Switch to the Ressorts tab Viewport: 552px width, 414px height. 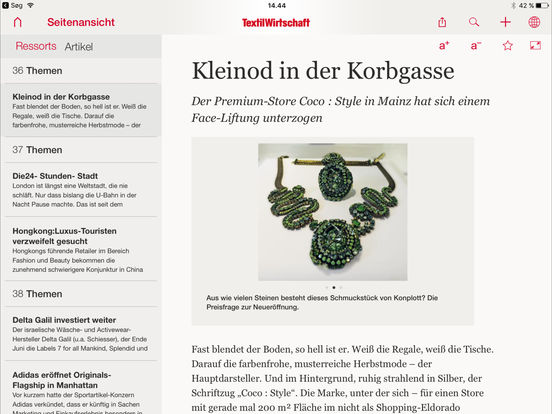36,46
